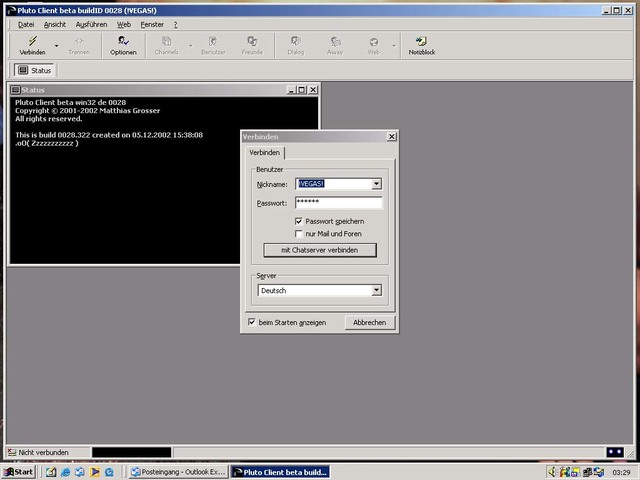
Task: Click the Status window title icon
Action: coord(16,90)
